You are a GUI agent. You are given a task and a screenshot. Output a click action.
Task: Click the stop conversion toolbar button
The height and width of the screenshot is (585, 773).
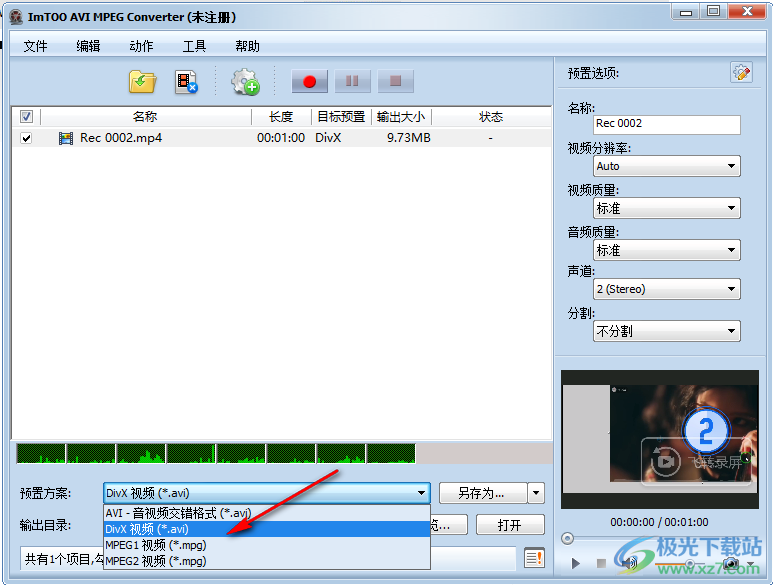click(395, 81)
